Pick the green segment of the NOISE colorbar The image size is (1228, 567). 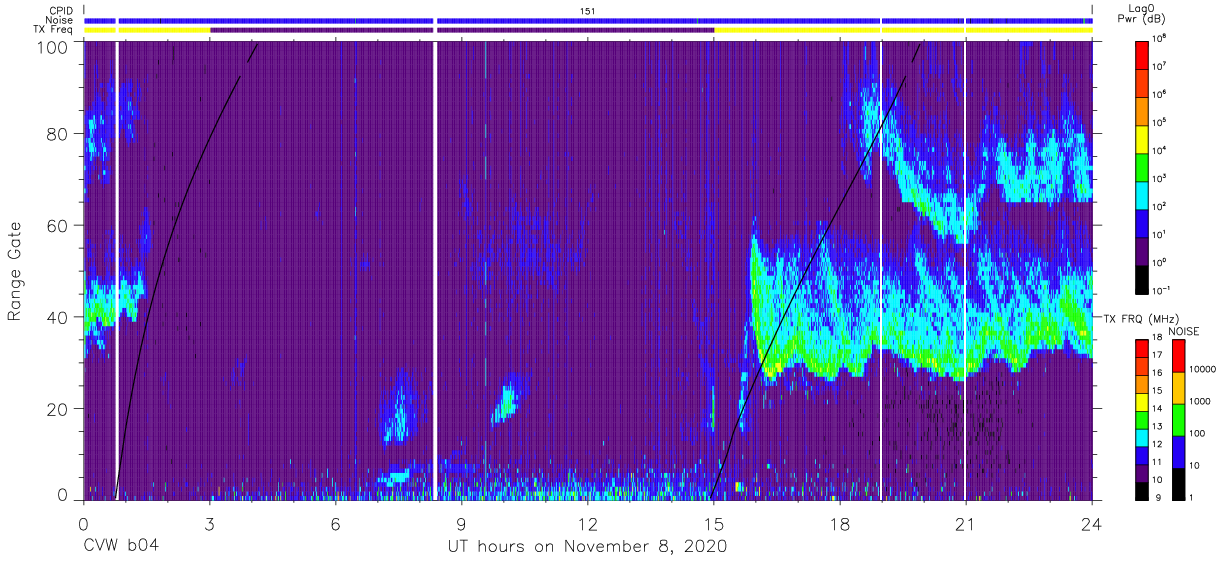(1177, 419)
